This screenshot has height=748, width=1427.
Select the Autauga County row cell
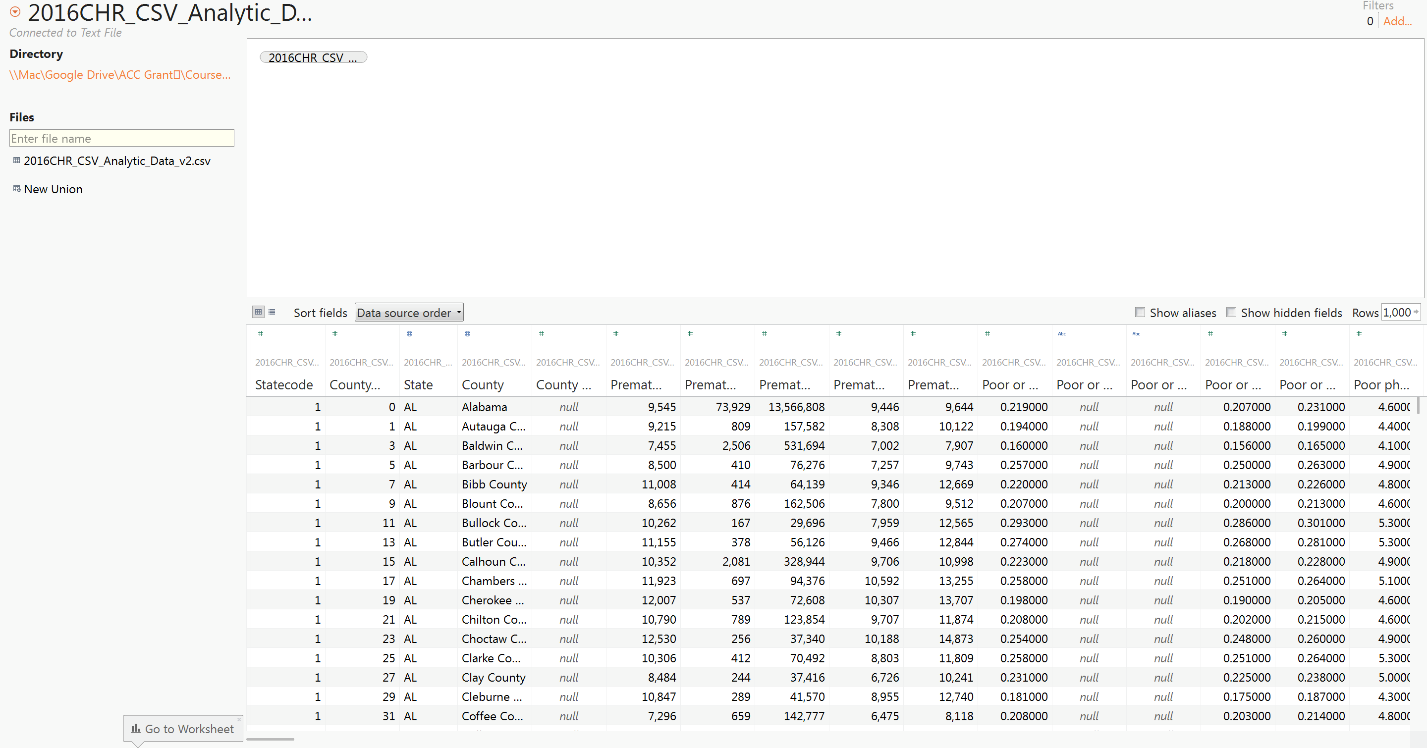point(493,426)
